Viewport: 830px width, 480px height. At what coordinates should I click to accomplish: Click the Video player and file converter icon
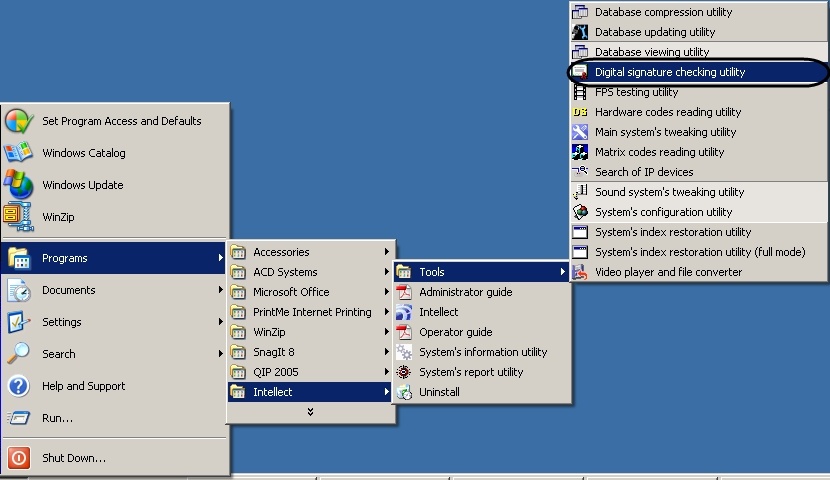pyautogui.click(x=580, y=272)
